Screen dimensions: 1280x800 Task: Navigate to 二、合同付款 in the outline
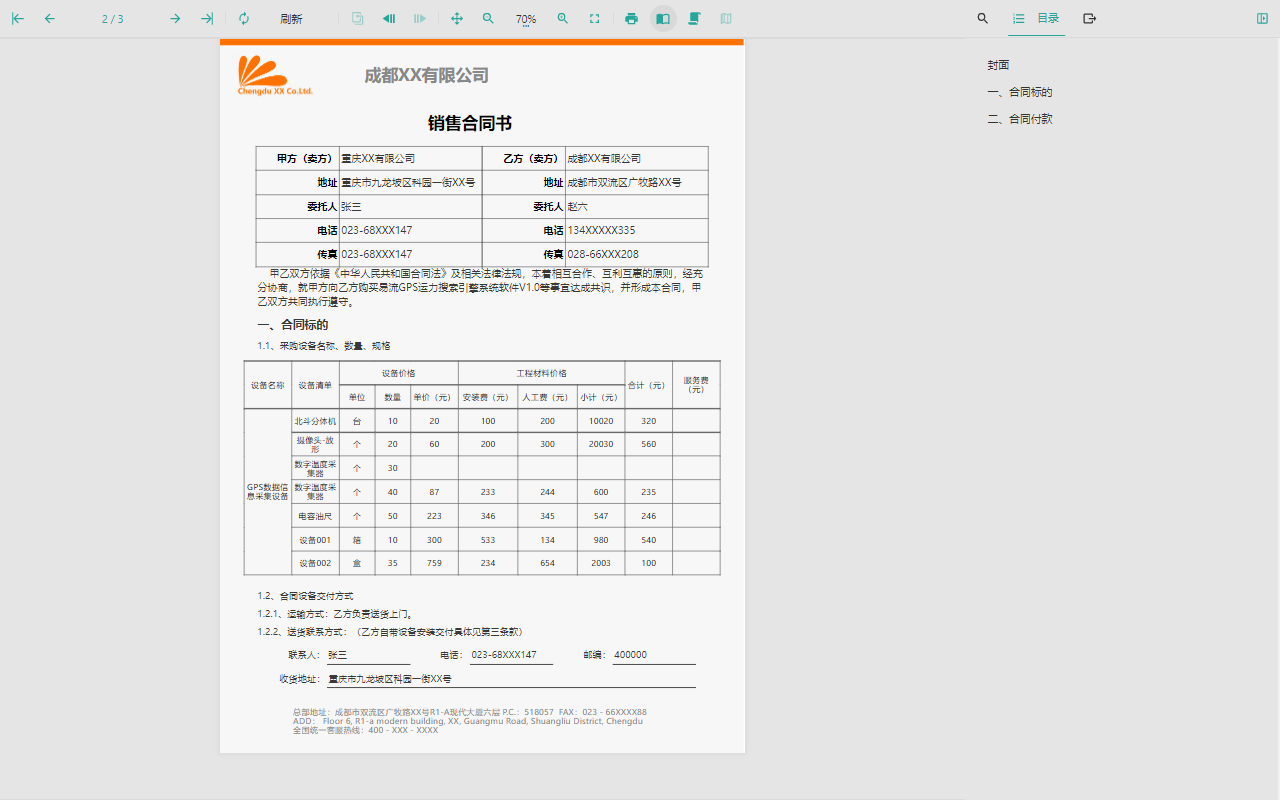tap(1020, 119)
